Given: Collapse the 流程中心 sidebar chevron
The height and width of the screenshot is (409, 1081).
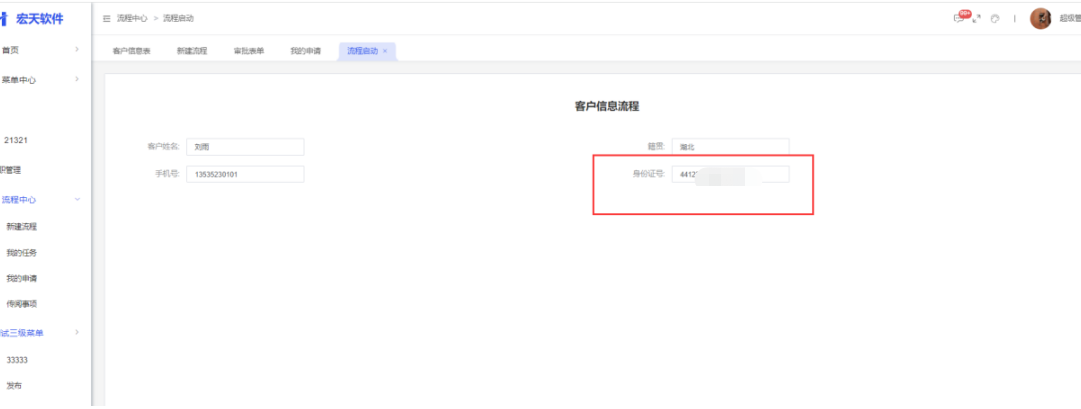Looking at the screenshot, I should point(77,199).
